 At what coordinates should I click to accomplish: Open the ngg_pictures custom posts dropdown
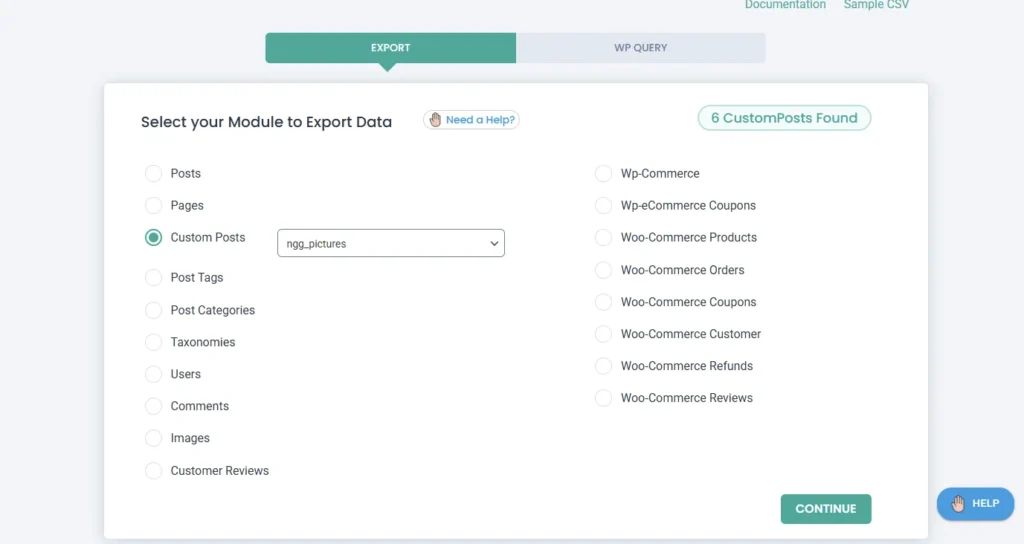coord(390,243)
